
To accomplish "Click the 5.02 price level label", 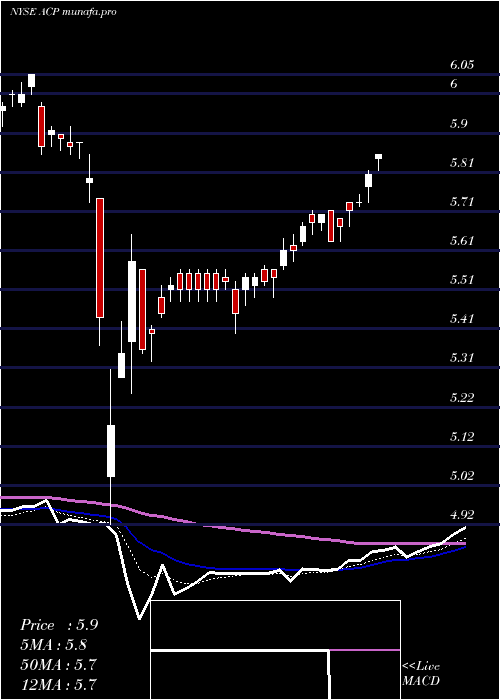I will tap(462, 476).
